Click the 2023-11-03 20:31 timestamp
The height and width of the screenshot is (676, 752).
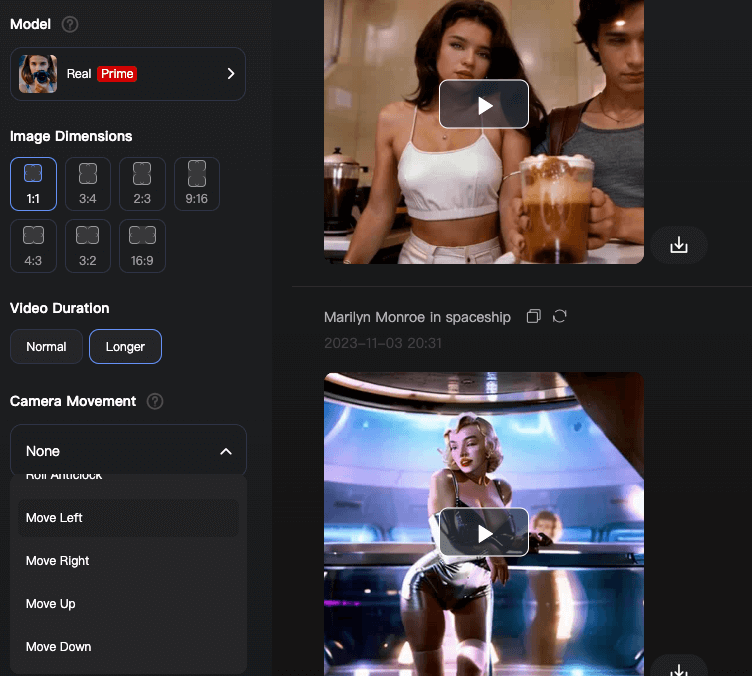[x=383, y=343]
